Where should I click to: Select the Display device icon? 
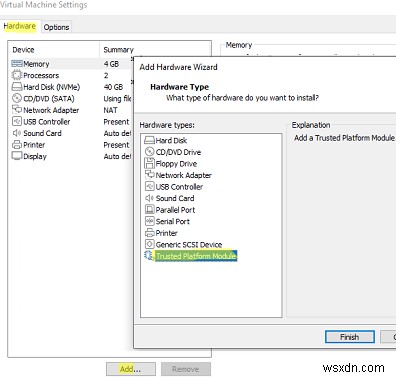17,156
